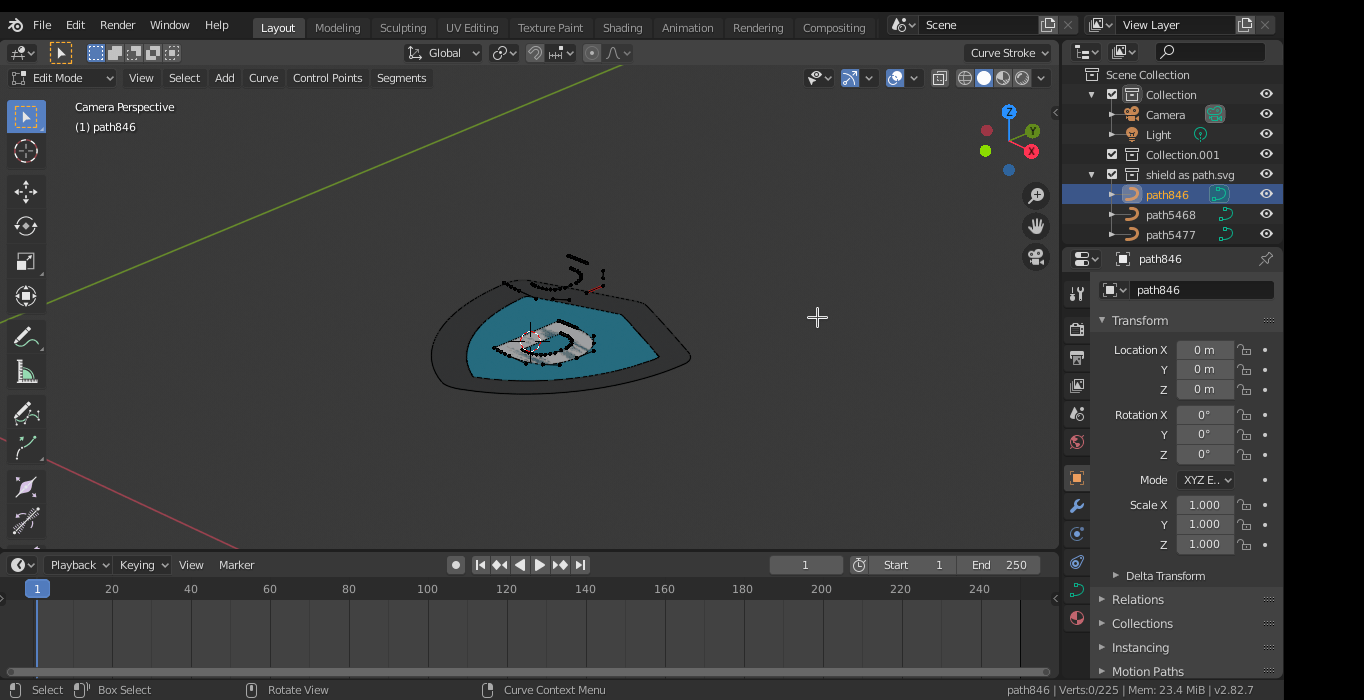Select the Rotate tool

pyautogui.click(x=26, y=226)
